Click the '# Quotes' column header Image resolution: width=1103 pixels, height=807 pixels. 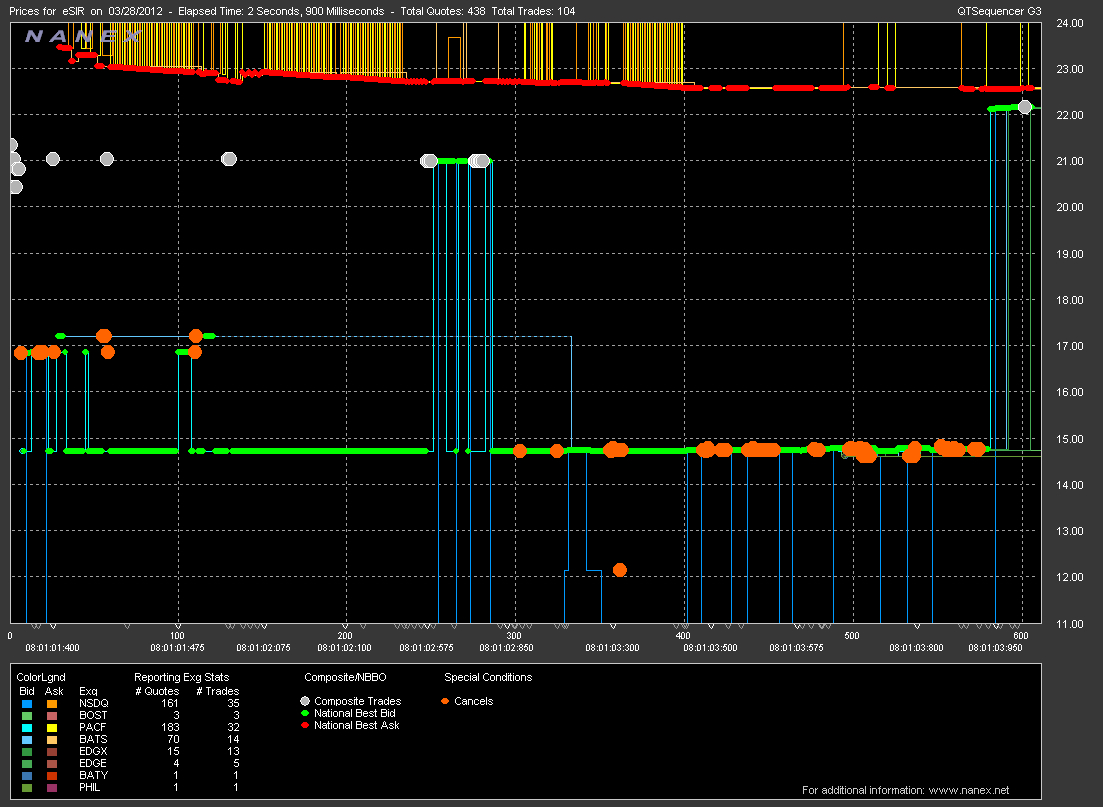click(157, 692)
